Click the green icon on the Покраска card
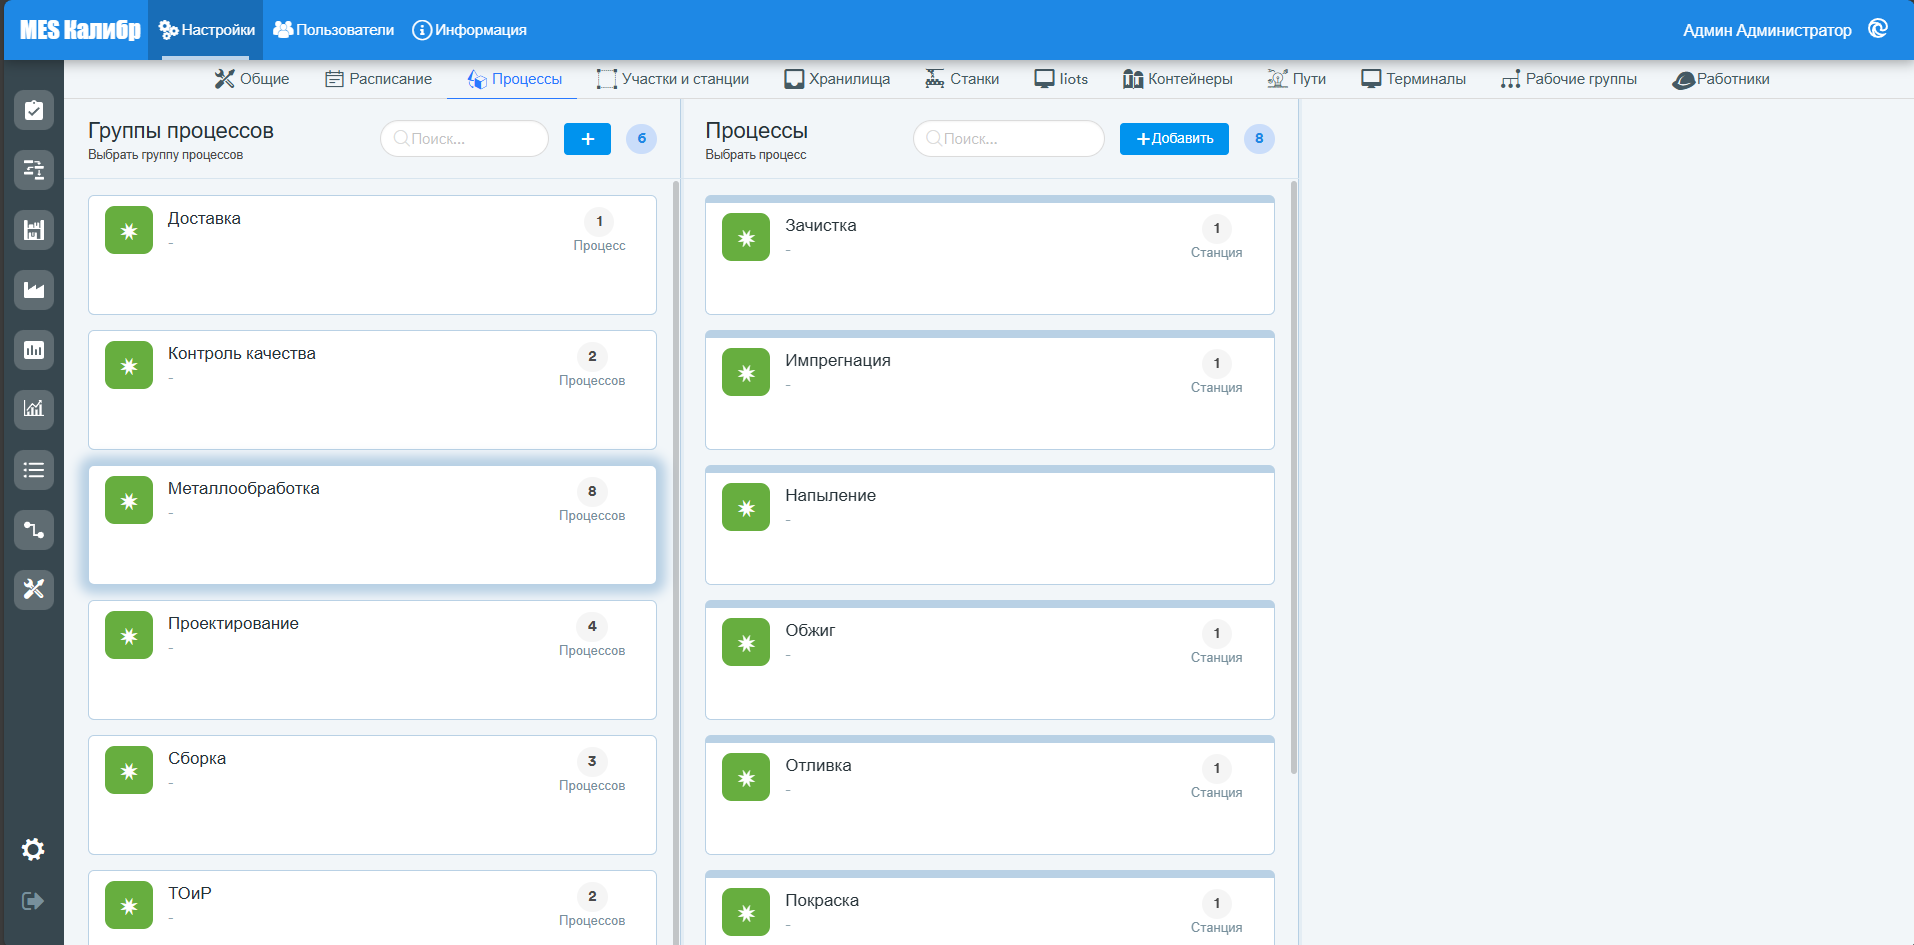Viewport: 1914px width, 945px height. [746, 912]
